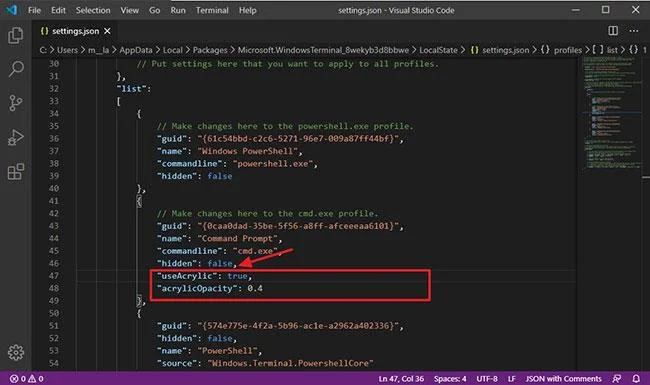
Task: Open the notifications bell
Action: [636, 378]
